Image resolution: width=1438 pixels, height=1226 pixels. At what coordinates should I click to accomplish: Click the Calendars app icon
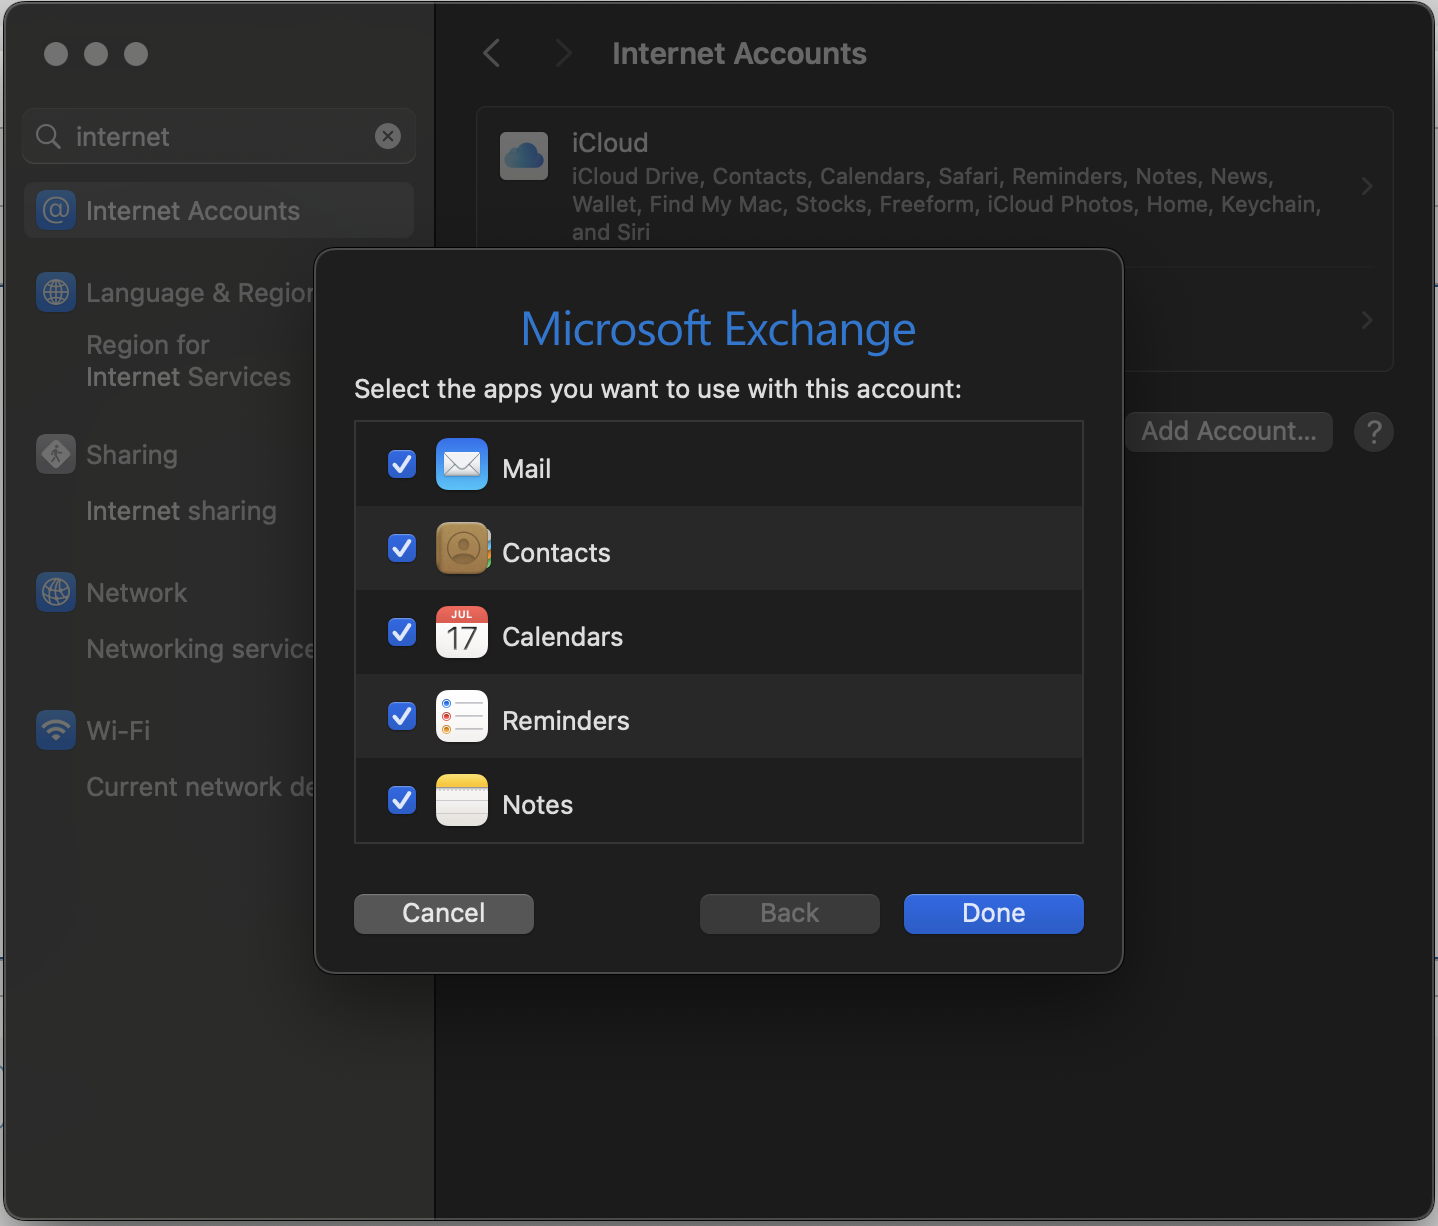pos(462,632)
